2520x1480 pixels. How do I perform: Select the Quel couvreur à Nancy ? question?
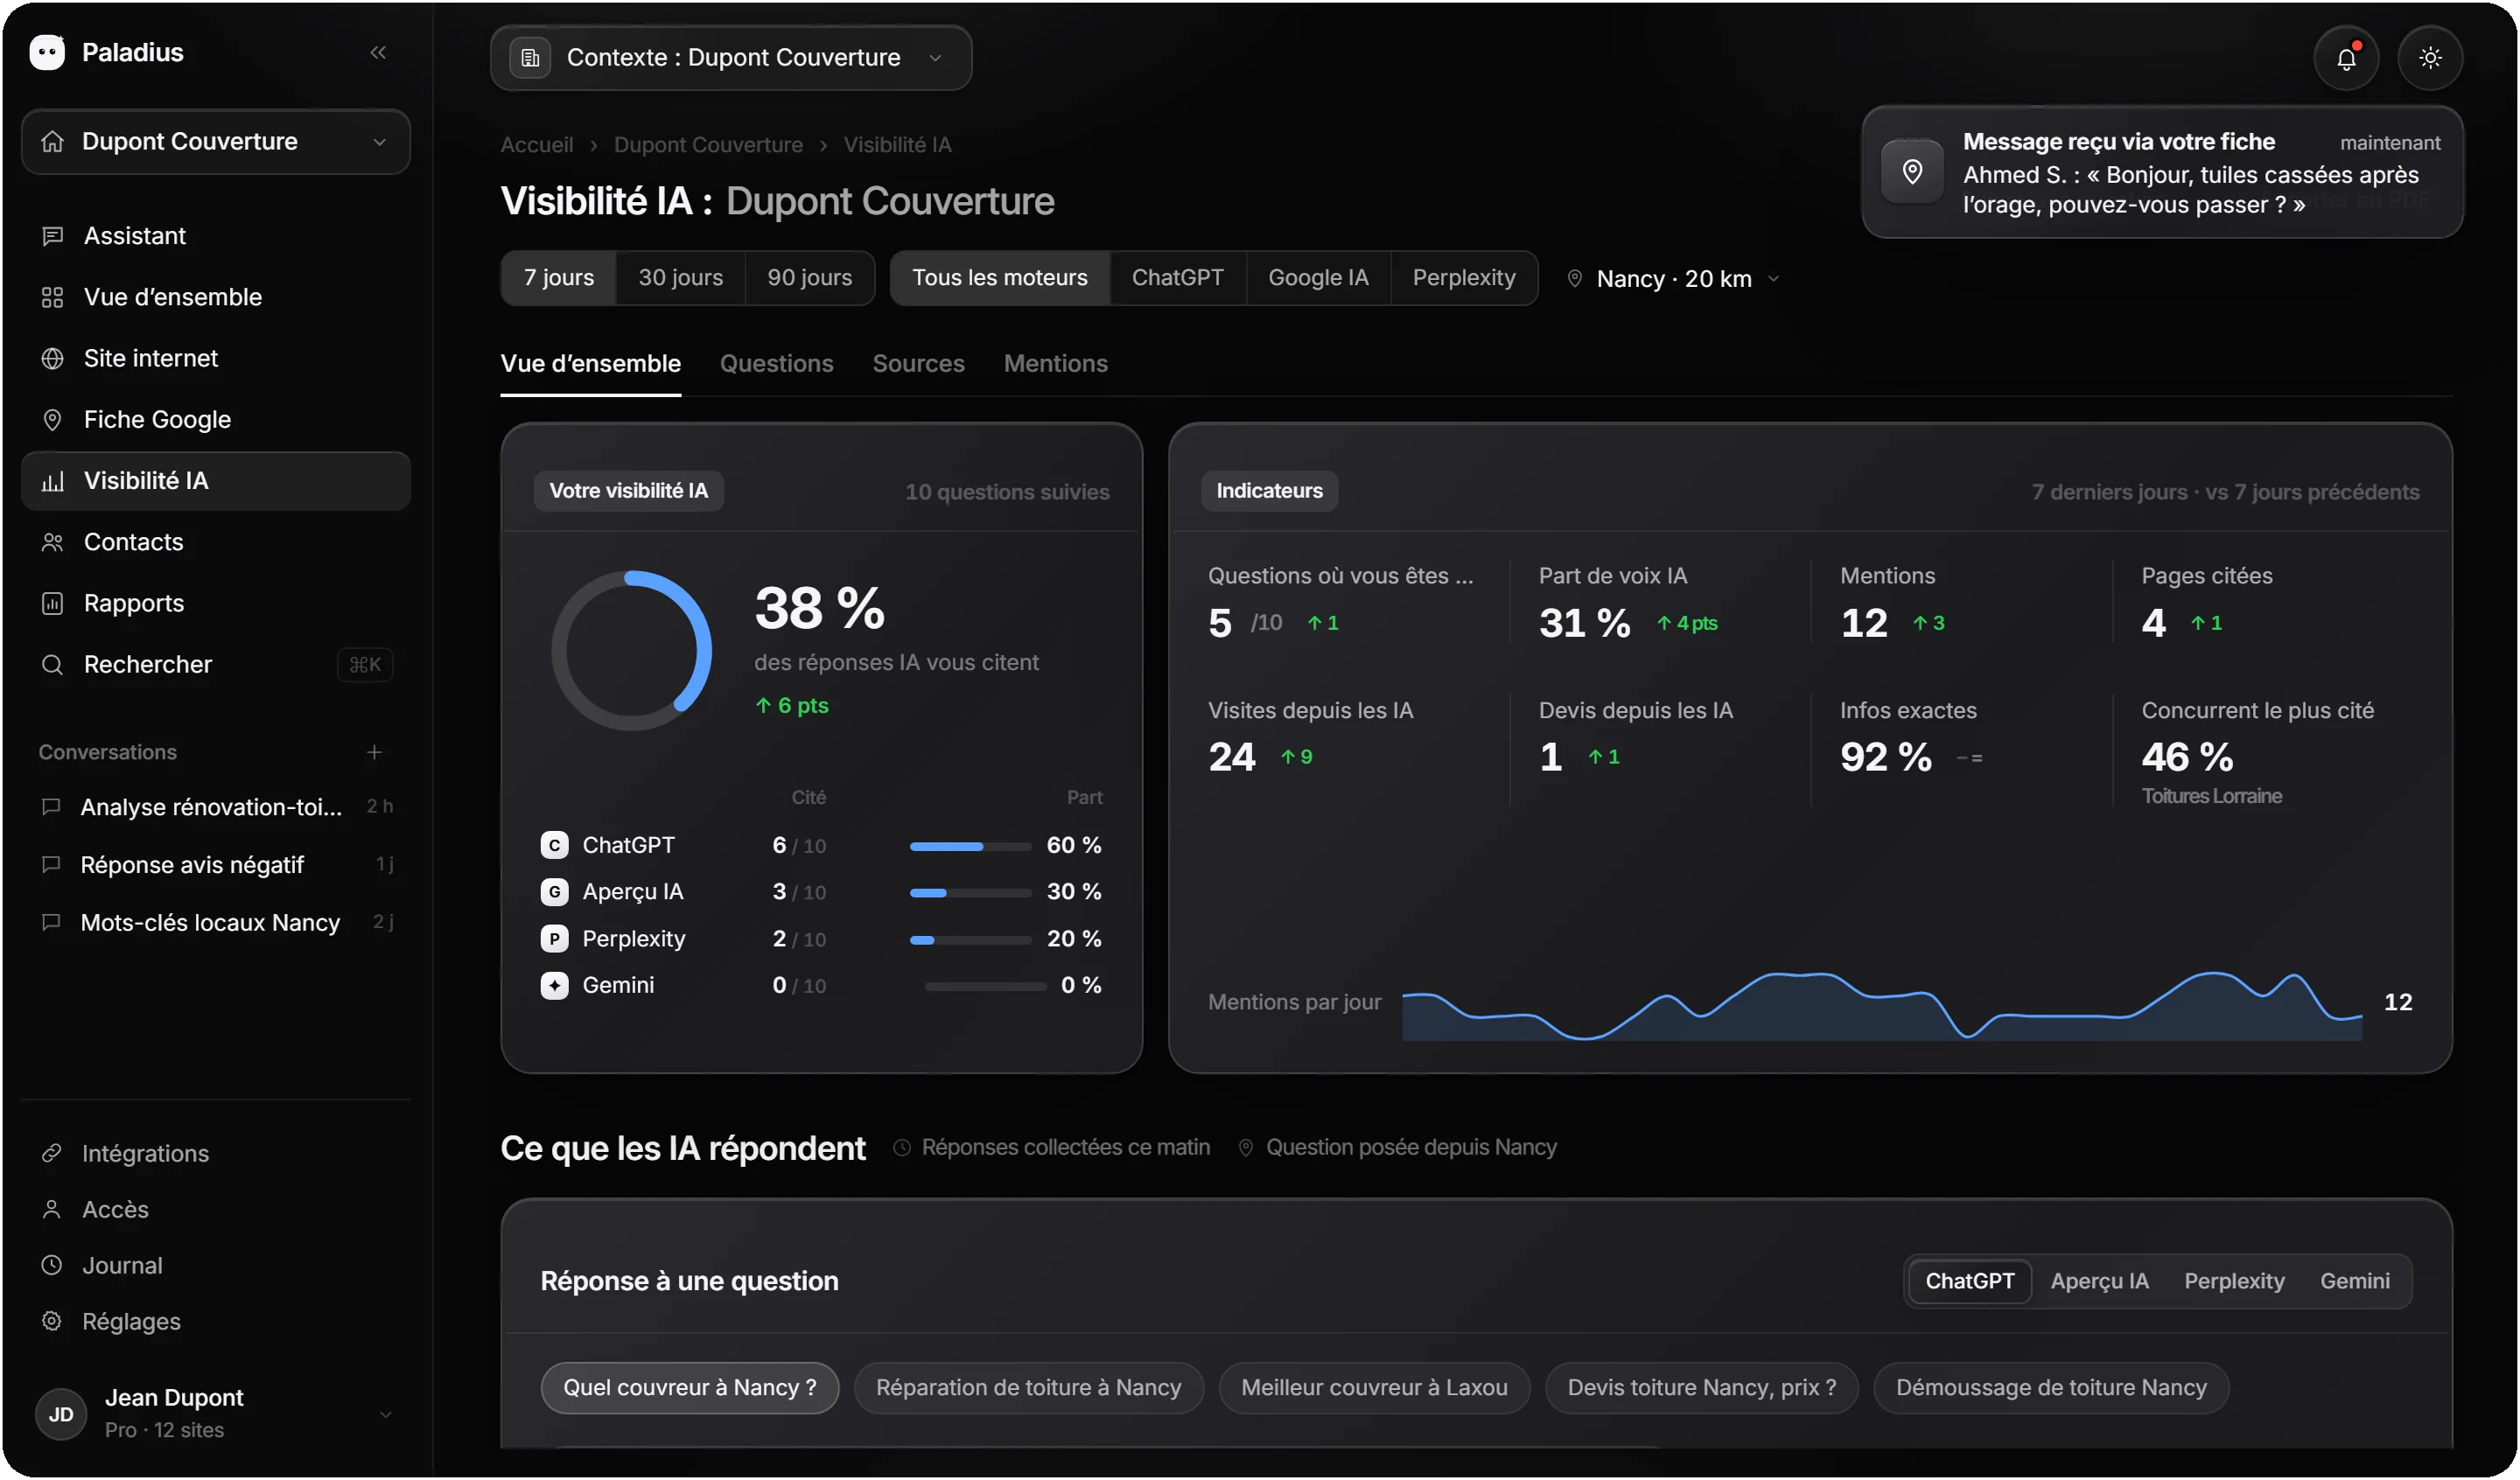tap(690, 1388)
